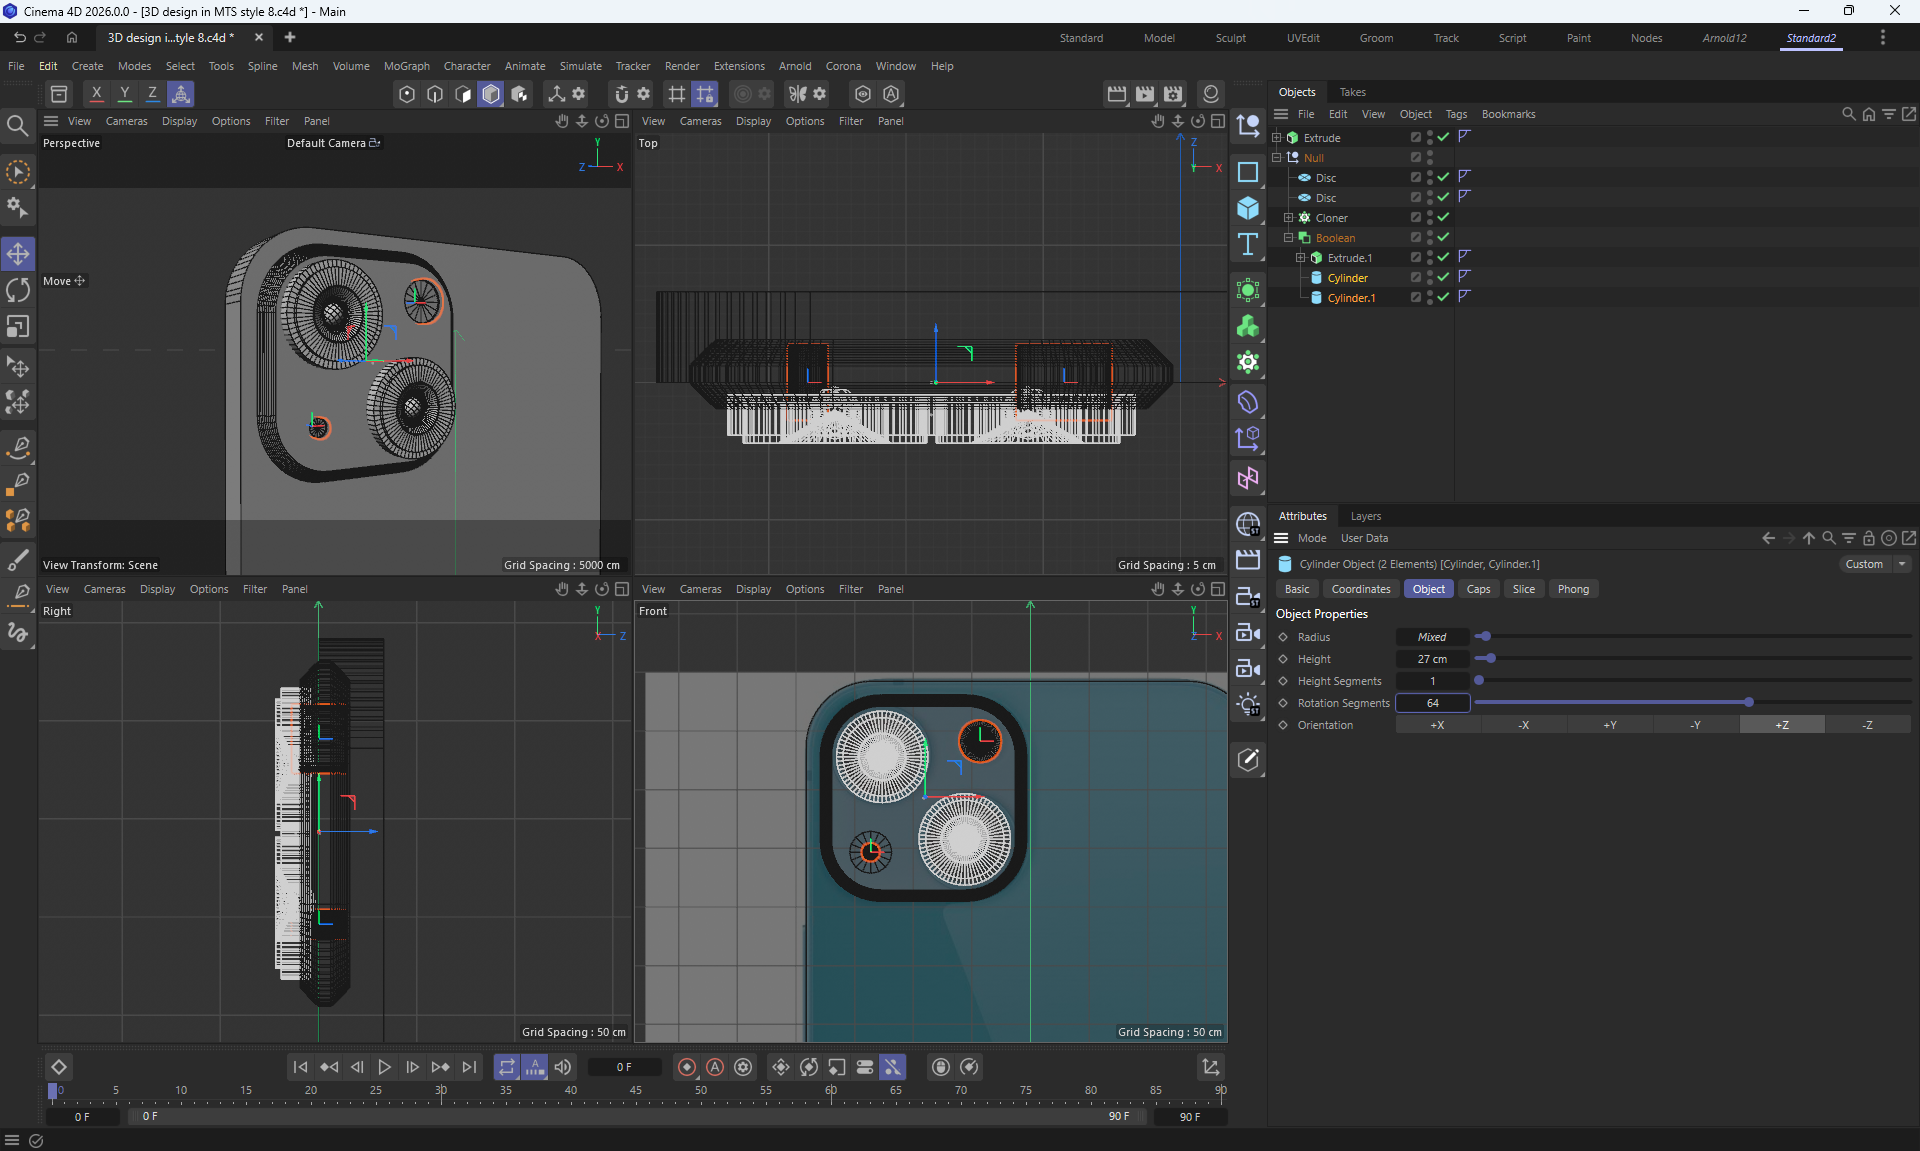Switch to the Caps tab in Attributes
Screen dimensions: 1920x1151
(x=1478, y=589)
